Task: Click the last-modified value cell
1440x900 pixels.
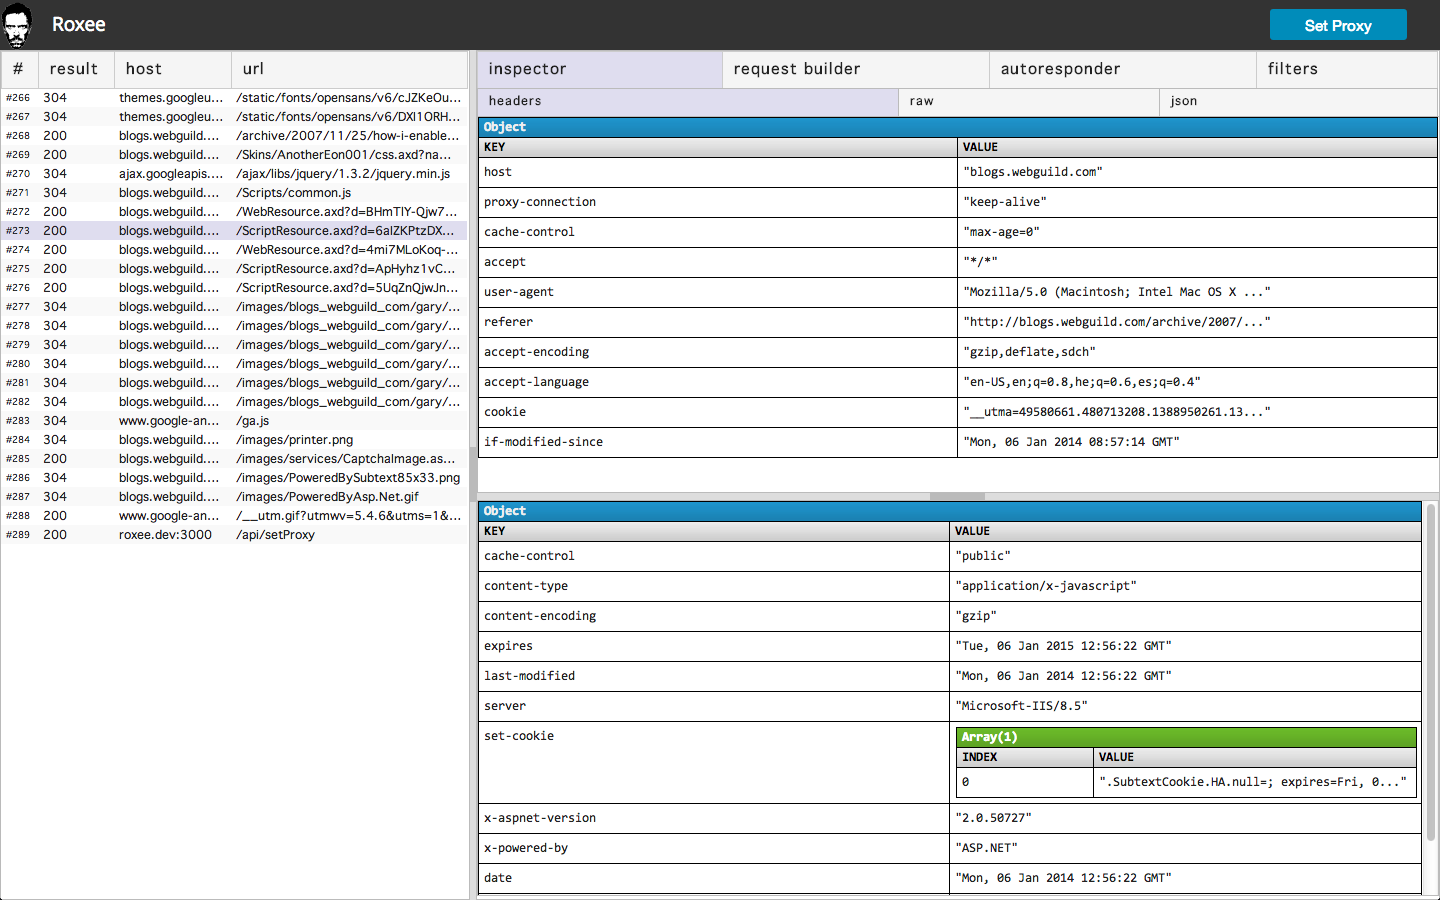Action: click(x=1185, y=676)
